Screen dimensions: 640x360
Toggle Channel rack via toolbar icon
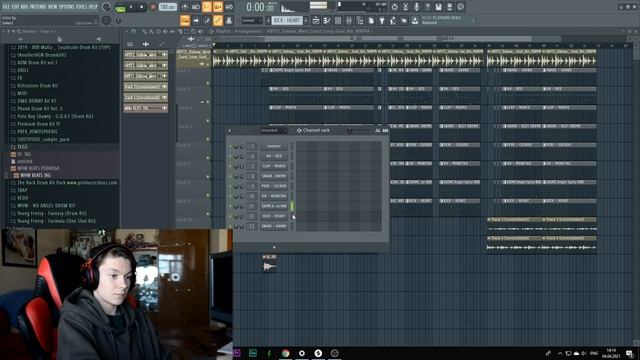338,20
